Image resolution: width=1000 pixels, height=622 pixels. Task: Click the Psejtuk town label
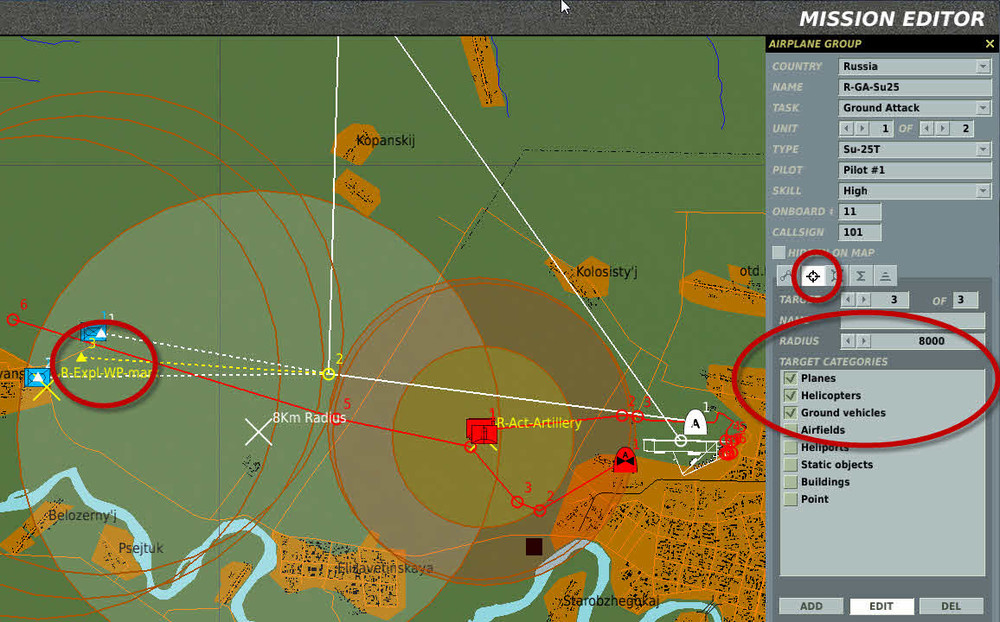tap(141, 548)
